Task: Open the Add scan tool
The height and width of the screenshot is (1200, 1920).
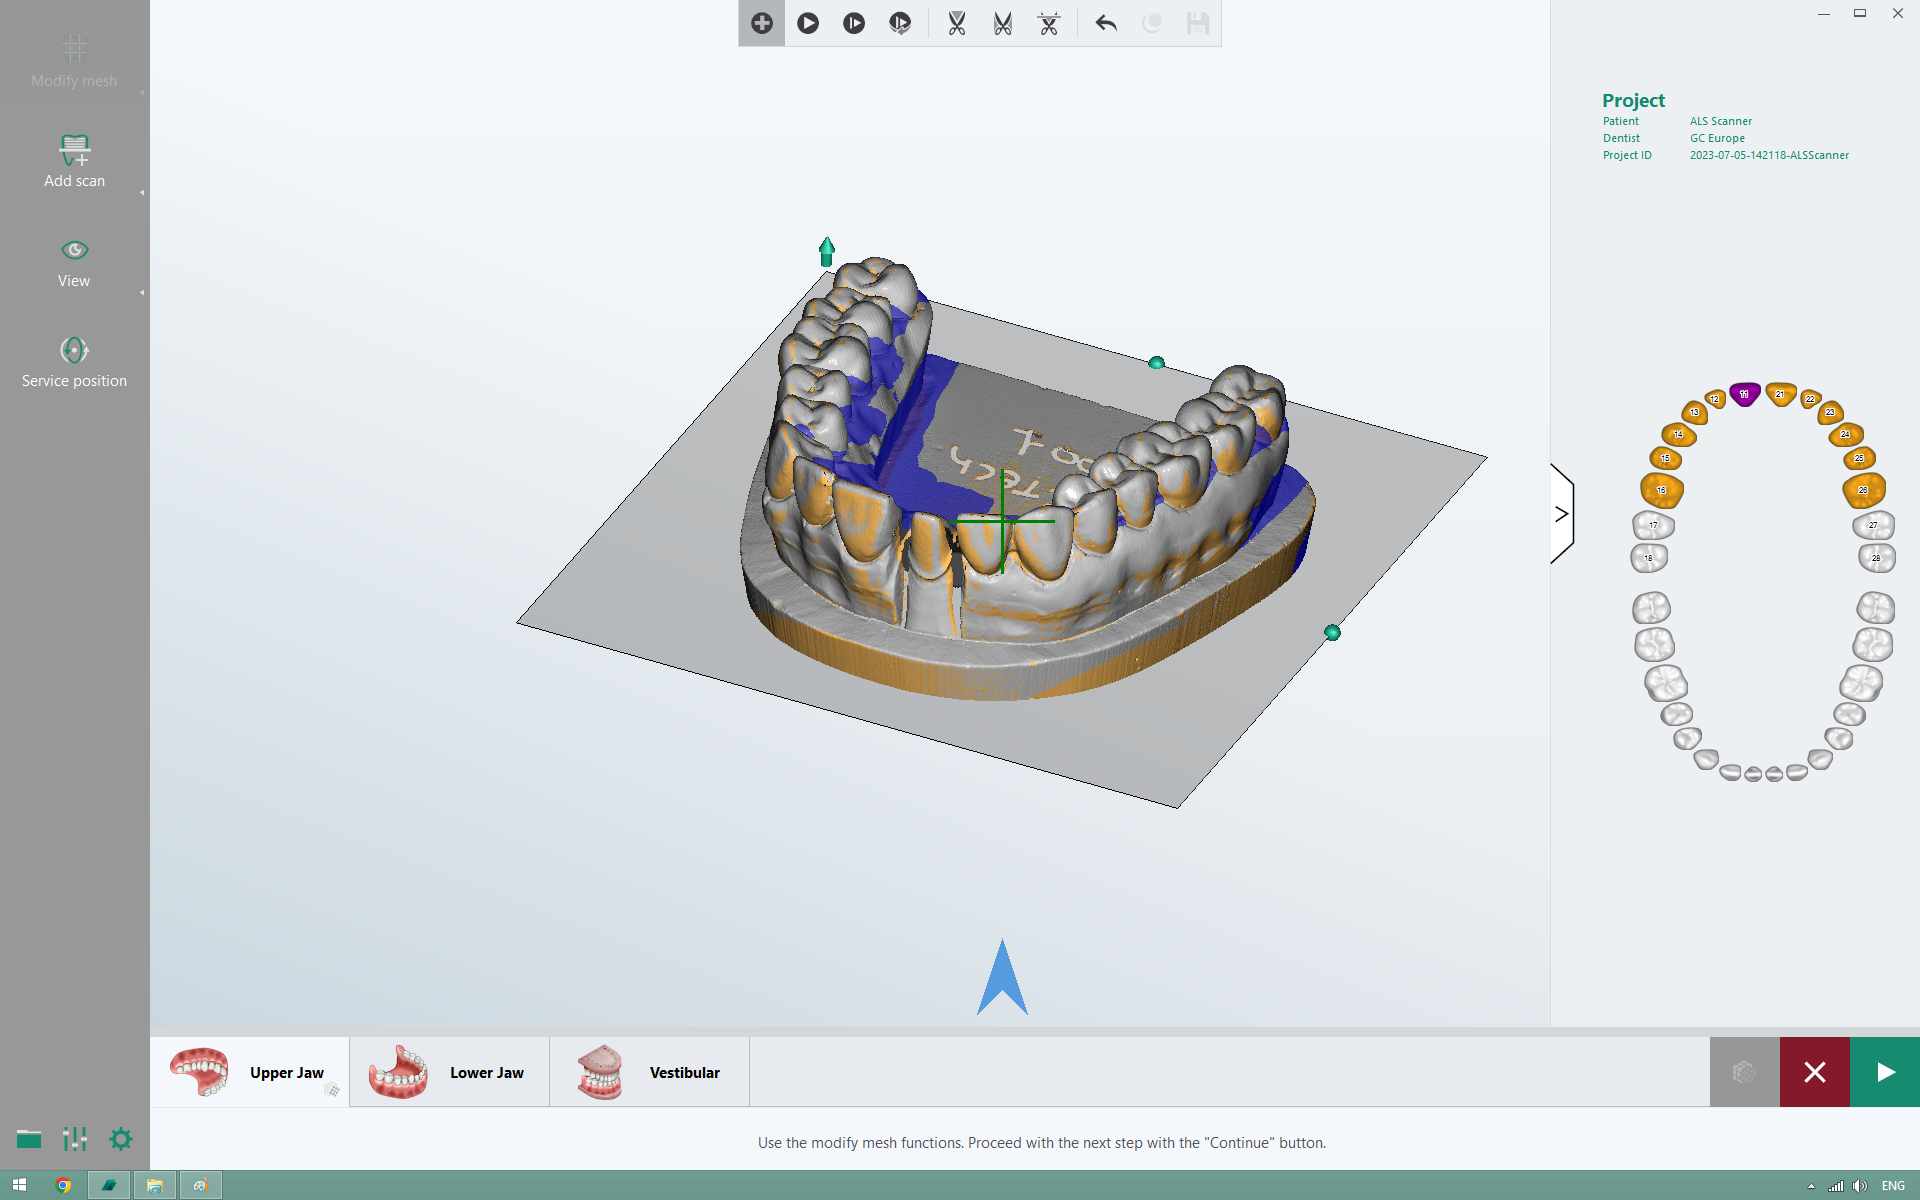Action: [74, 161]
